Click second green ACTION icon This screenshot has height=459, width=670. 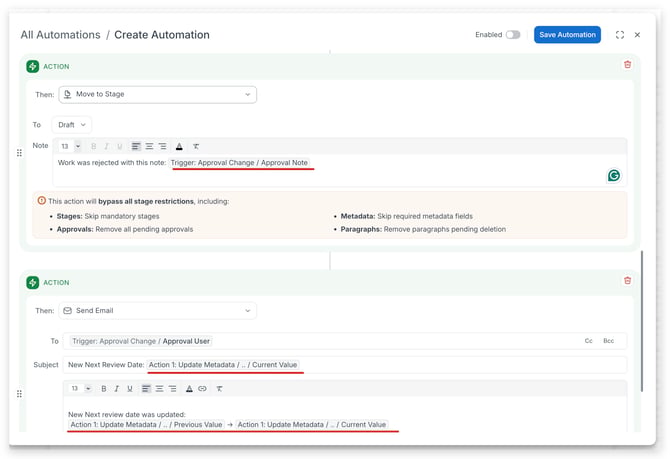tap(32, 282)
